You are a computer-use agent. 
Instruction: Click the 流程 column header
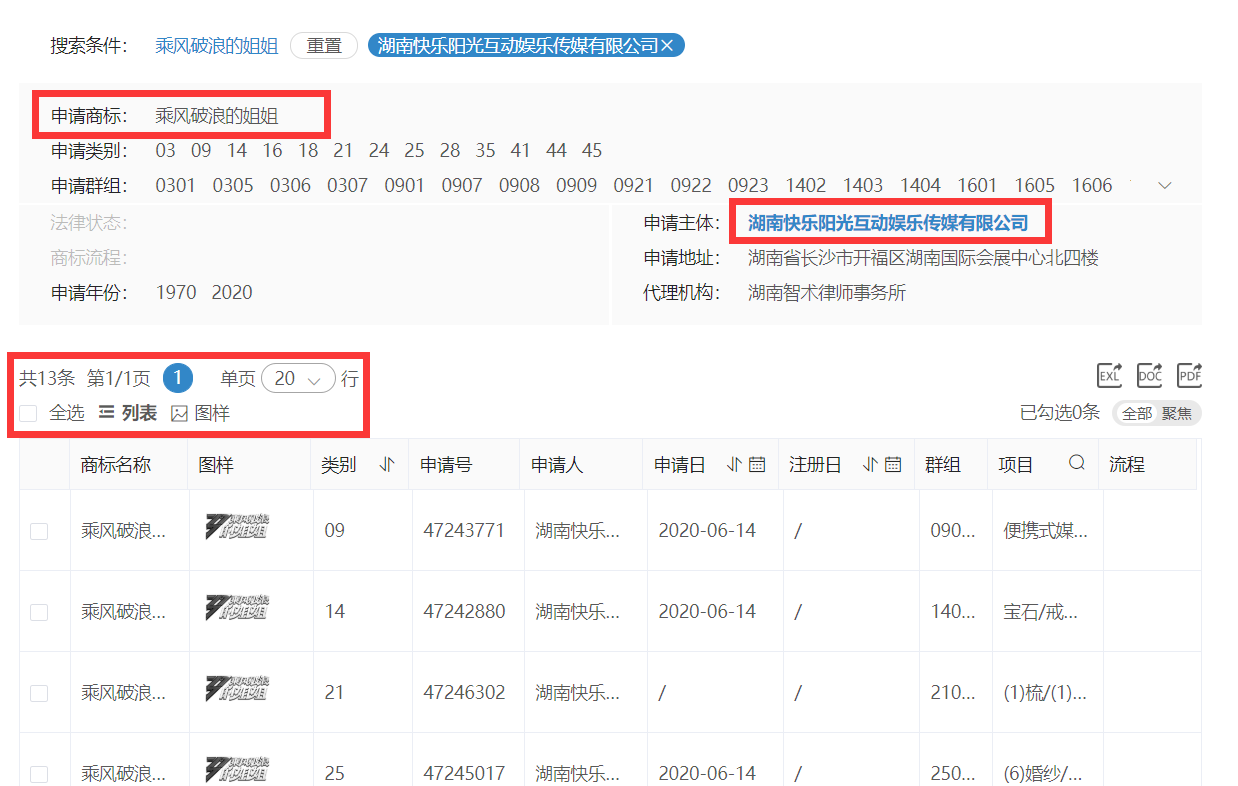tap(1127, 464)
